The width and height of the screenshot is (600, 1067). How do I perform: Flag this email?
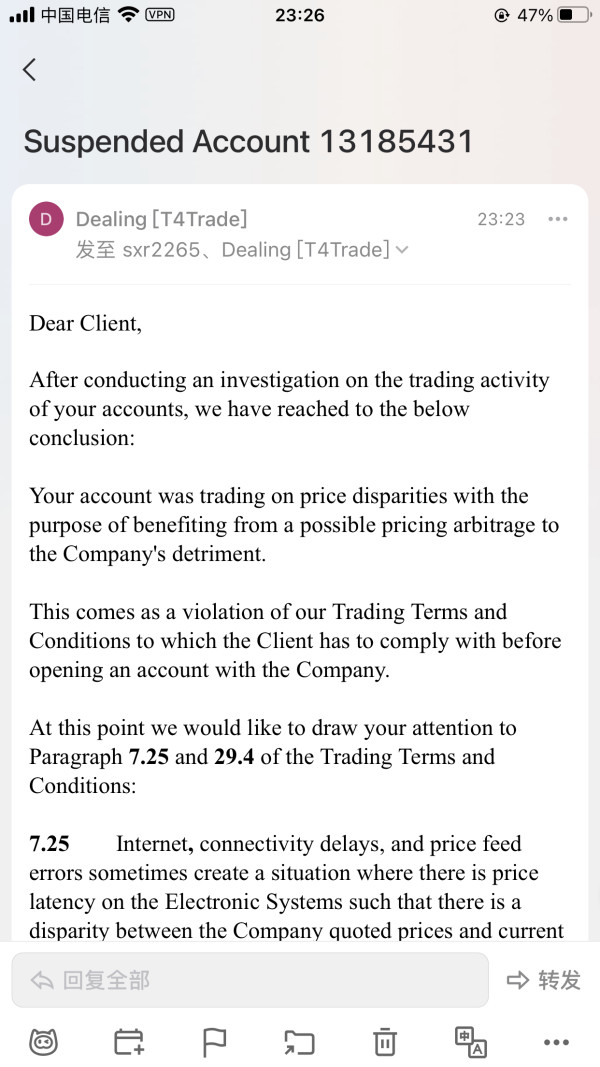pos(214,1042)
